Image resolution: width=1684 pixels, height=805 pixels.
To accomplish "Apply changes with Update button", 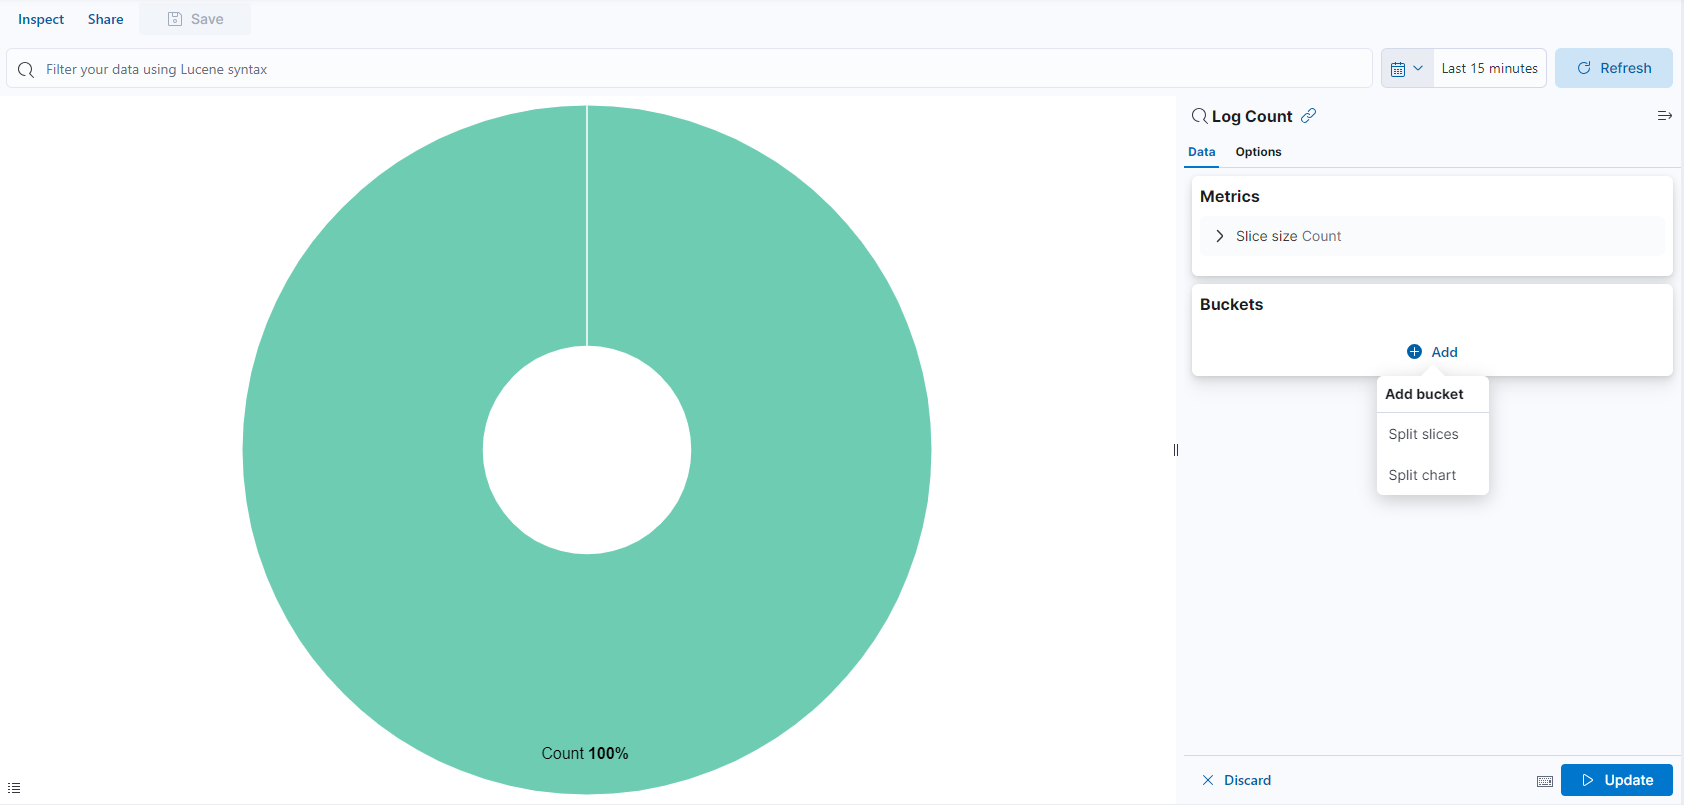I will click(1616, 780).
